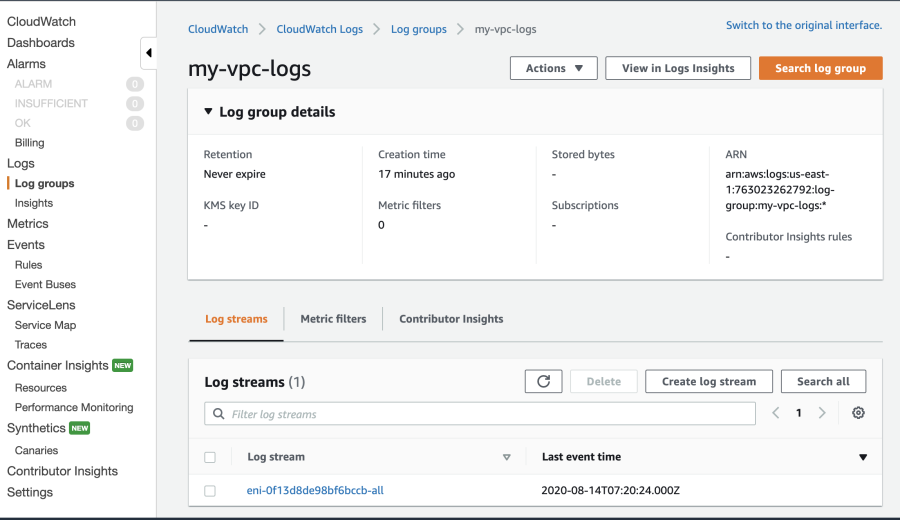The width and height of the screenshot is (900, 520).
Task: Open Contributor Insights in the sidebar
Action: point(62,471)
